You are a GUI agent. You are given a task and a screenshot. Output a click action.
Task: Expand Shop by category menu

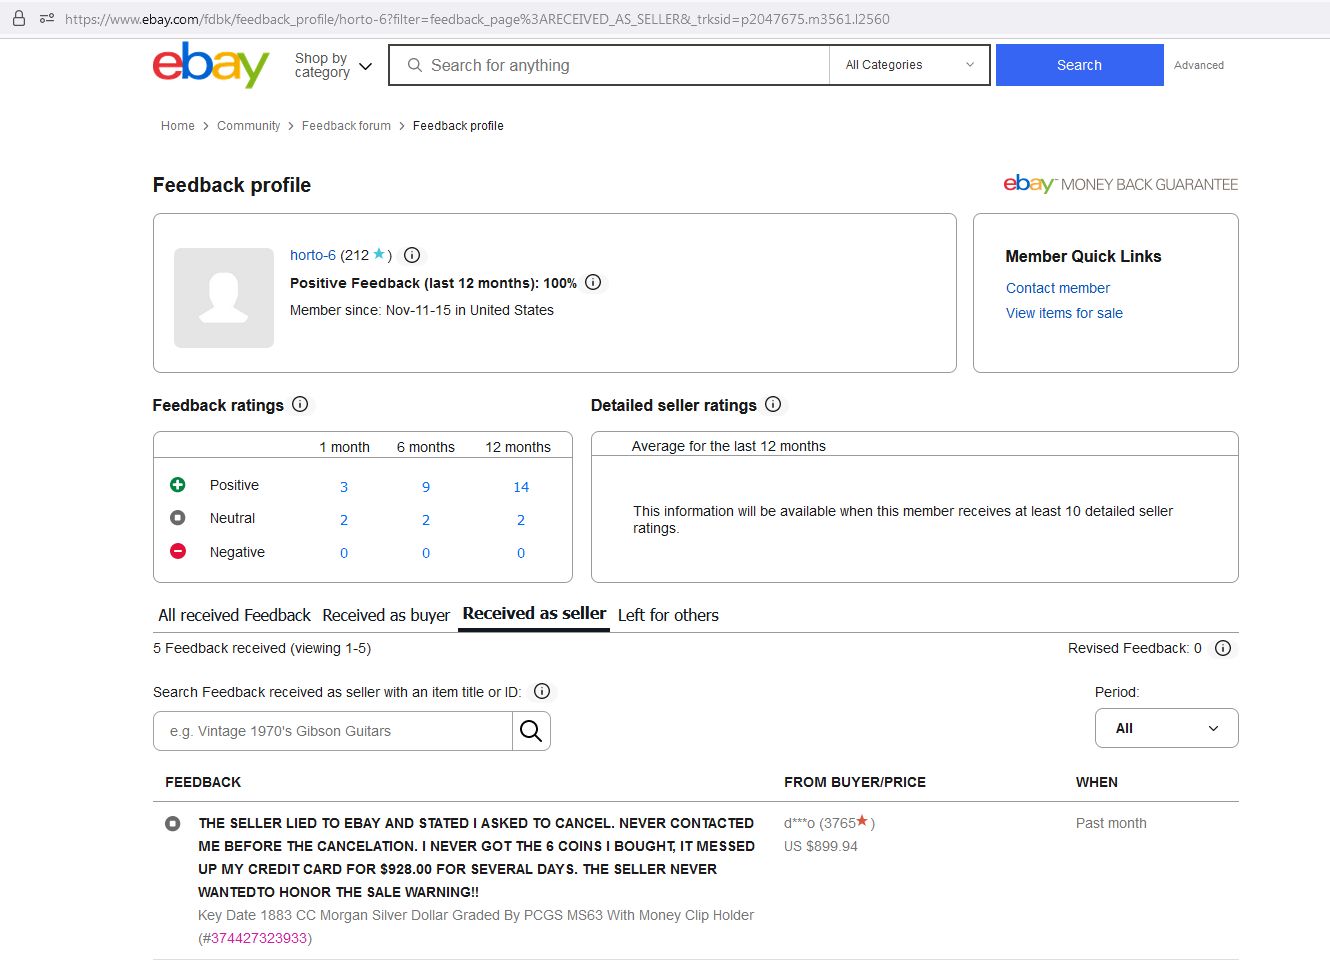pos(333,65)
